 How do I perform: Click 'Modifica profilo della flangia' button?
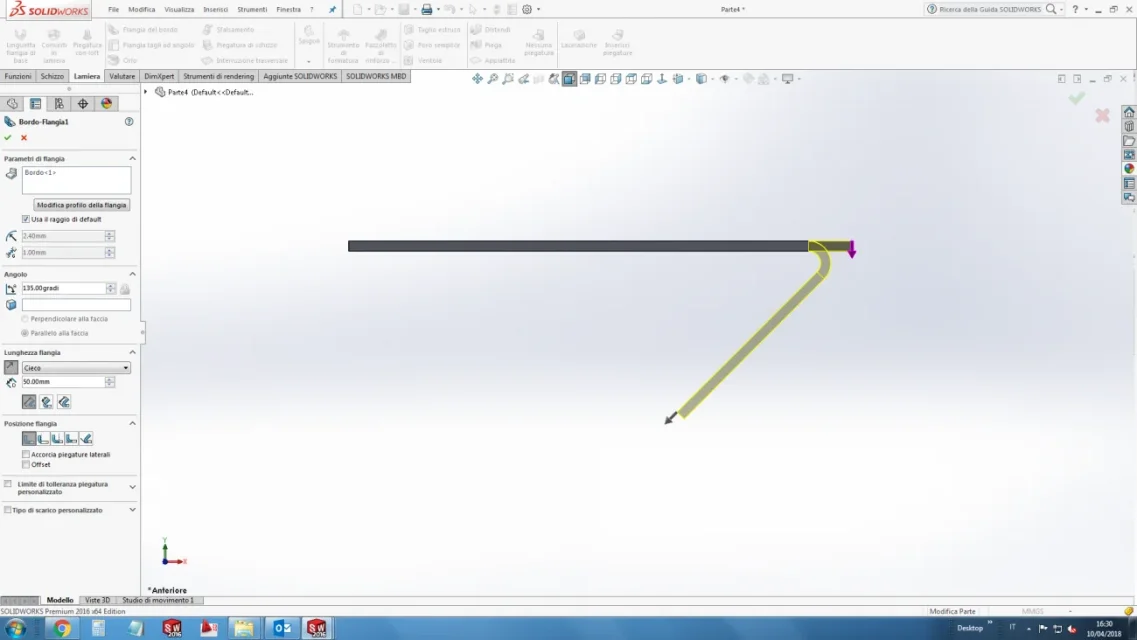tap(82, 205)
